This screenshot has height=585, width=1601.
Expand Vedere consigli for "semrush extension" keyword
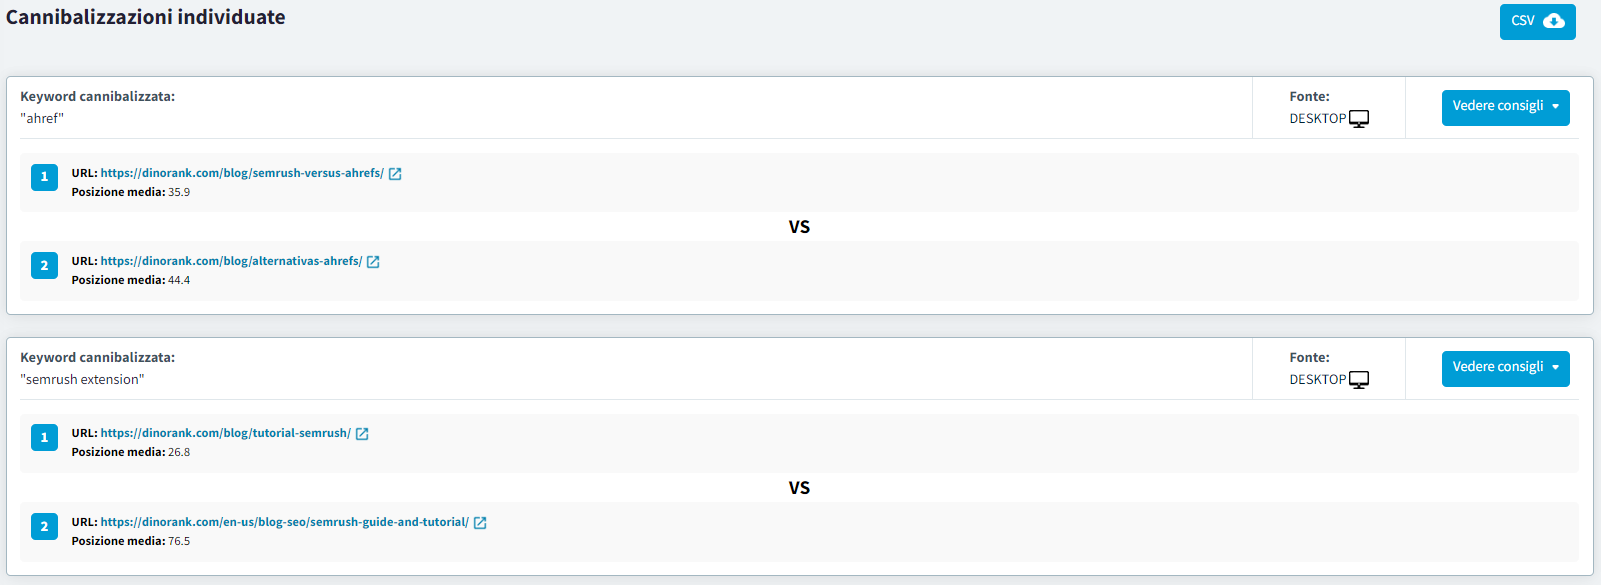tap(1505, 368)
